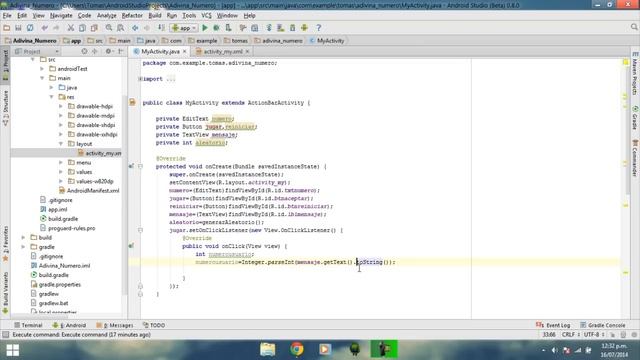
Task: Click the Attach debugger icon
Action: (x=228, y=28)
